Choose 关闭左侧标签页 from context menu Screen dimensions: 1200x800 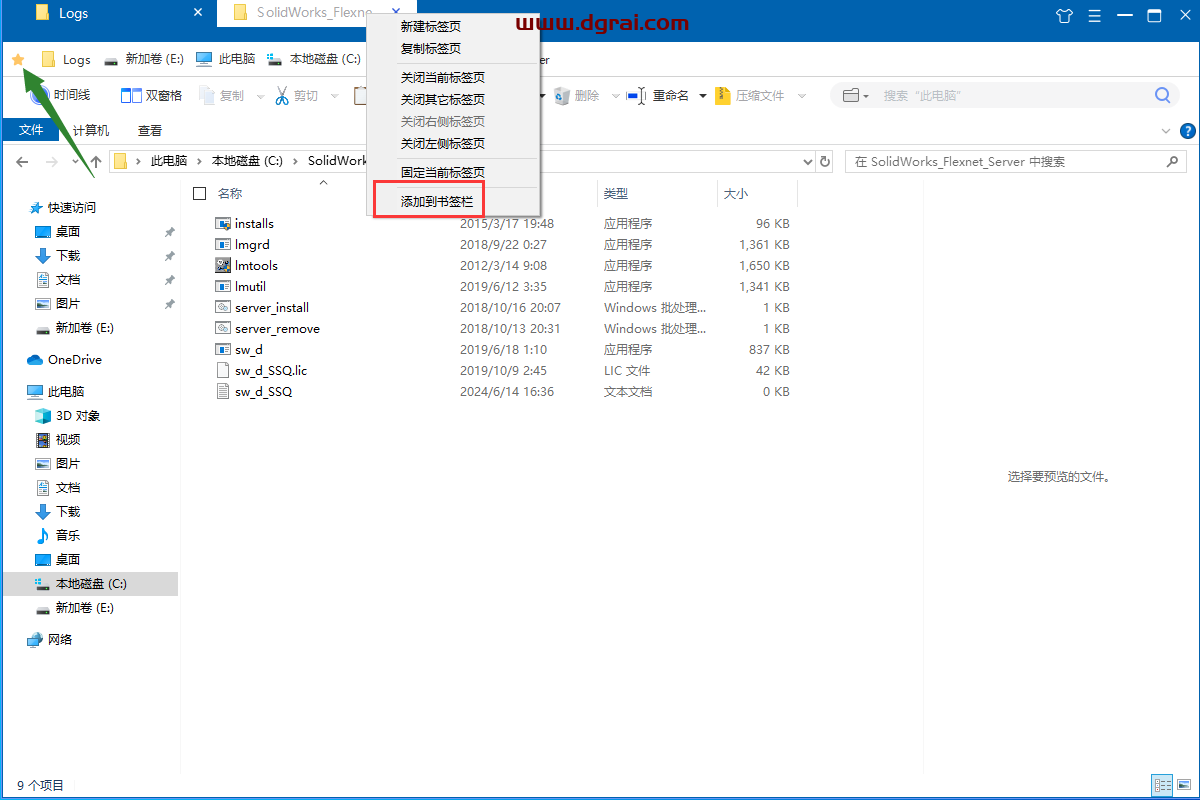[443, 144]
